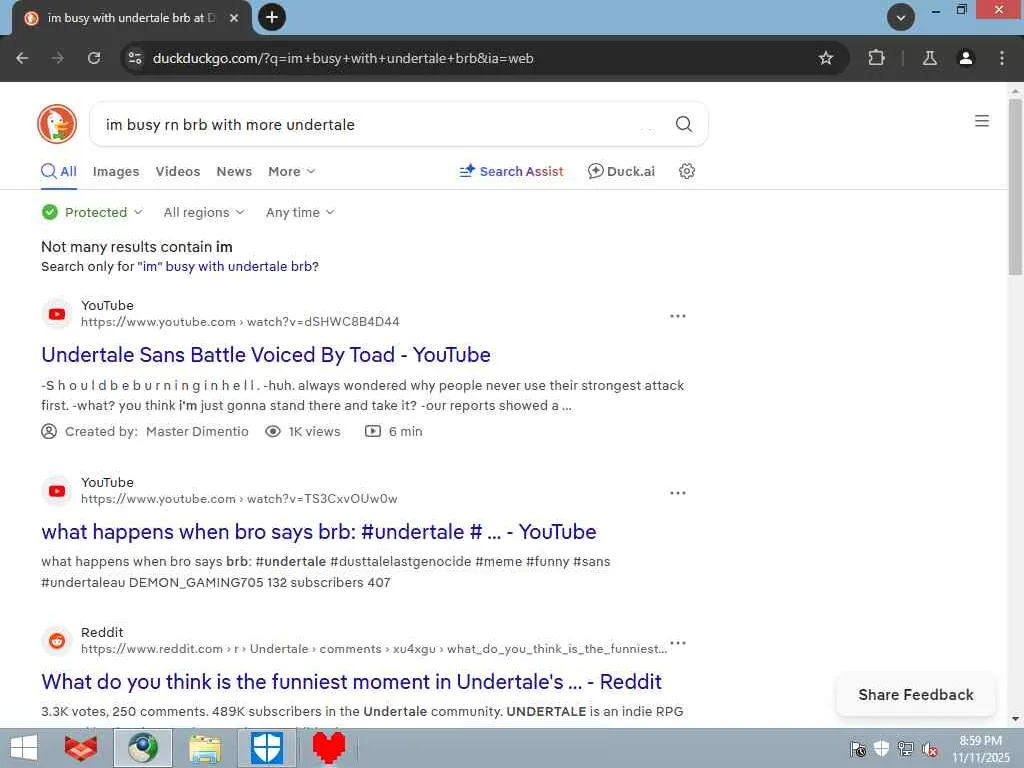The image size is (1024, 768).
Task: Click the Action Center flag tray icon
Action: [x=858, y=749]
